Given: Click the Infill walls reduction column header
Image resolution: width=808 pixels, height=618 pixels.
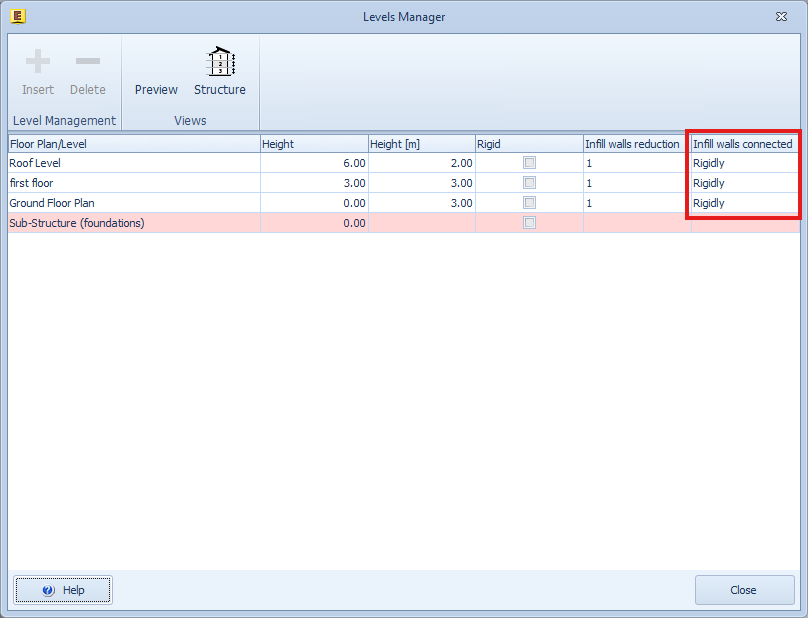Looking at the screenshot, I should [636, 144].
